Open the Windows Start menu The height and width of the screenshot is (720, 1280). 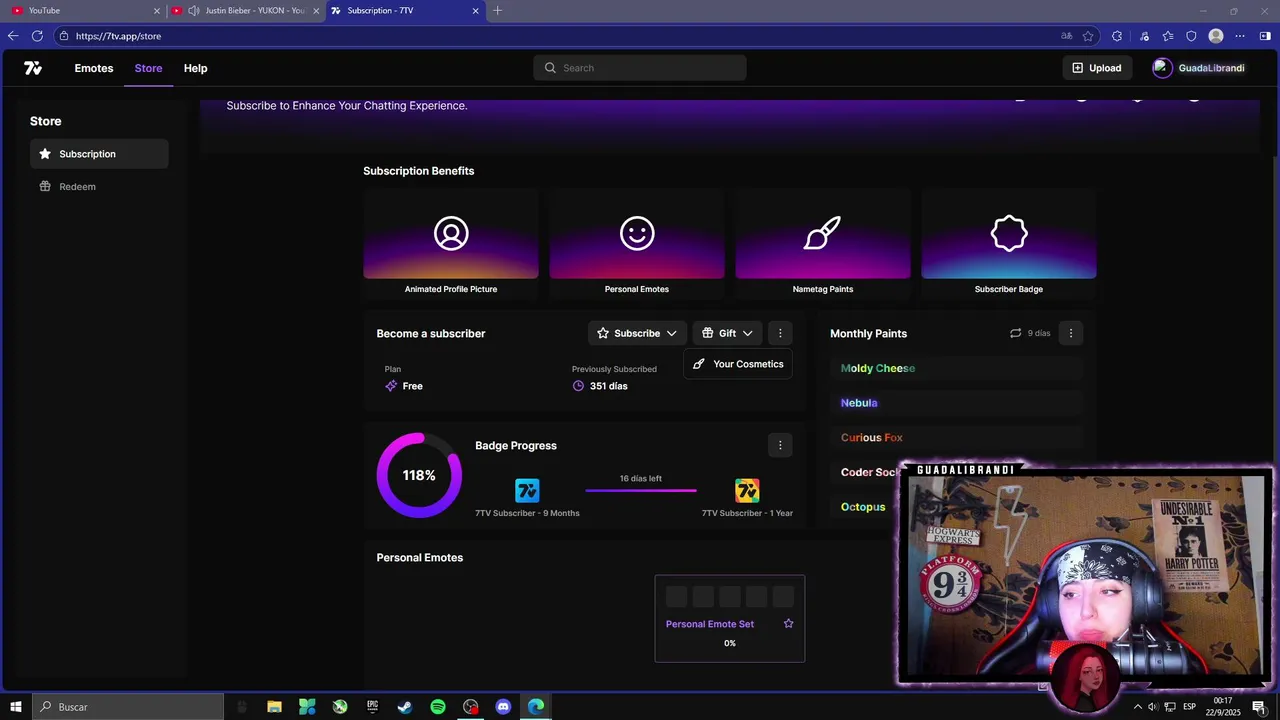coord(15,707)
